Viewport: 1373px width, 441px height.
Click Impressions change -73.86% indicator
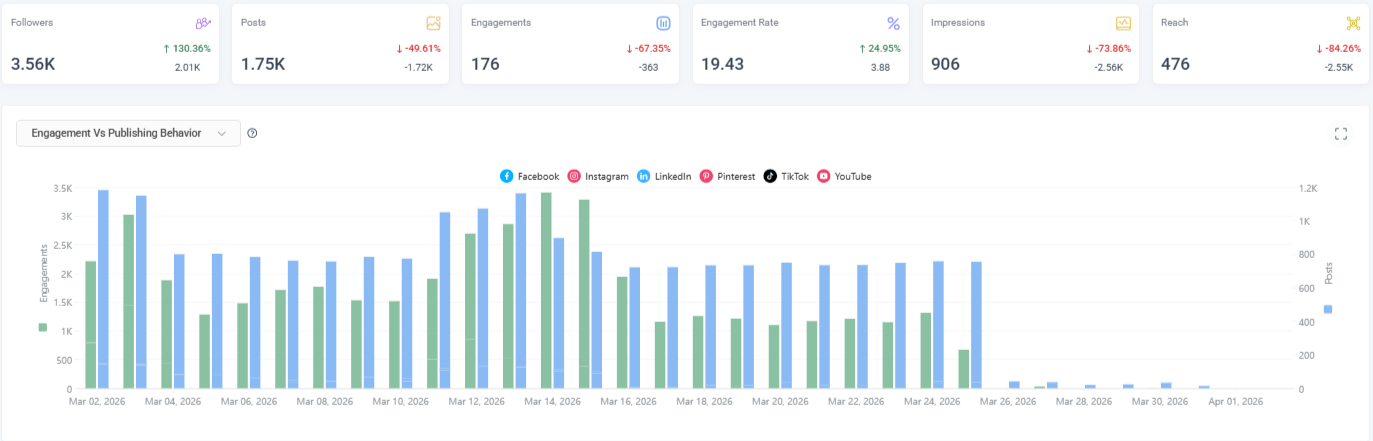pos(1108,48)
